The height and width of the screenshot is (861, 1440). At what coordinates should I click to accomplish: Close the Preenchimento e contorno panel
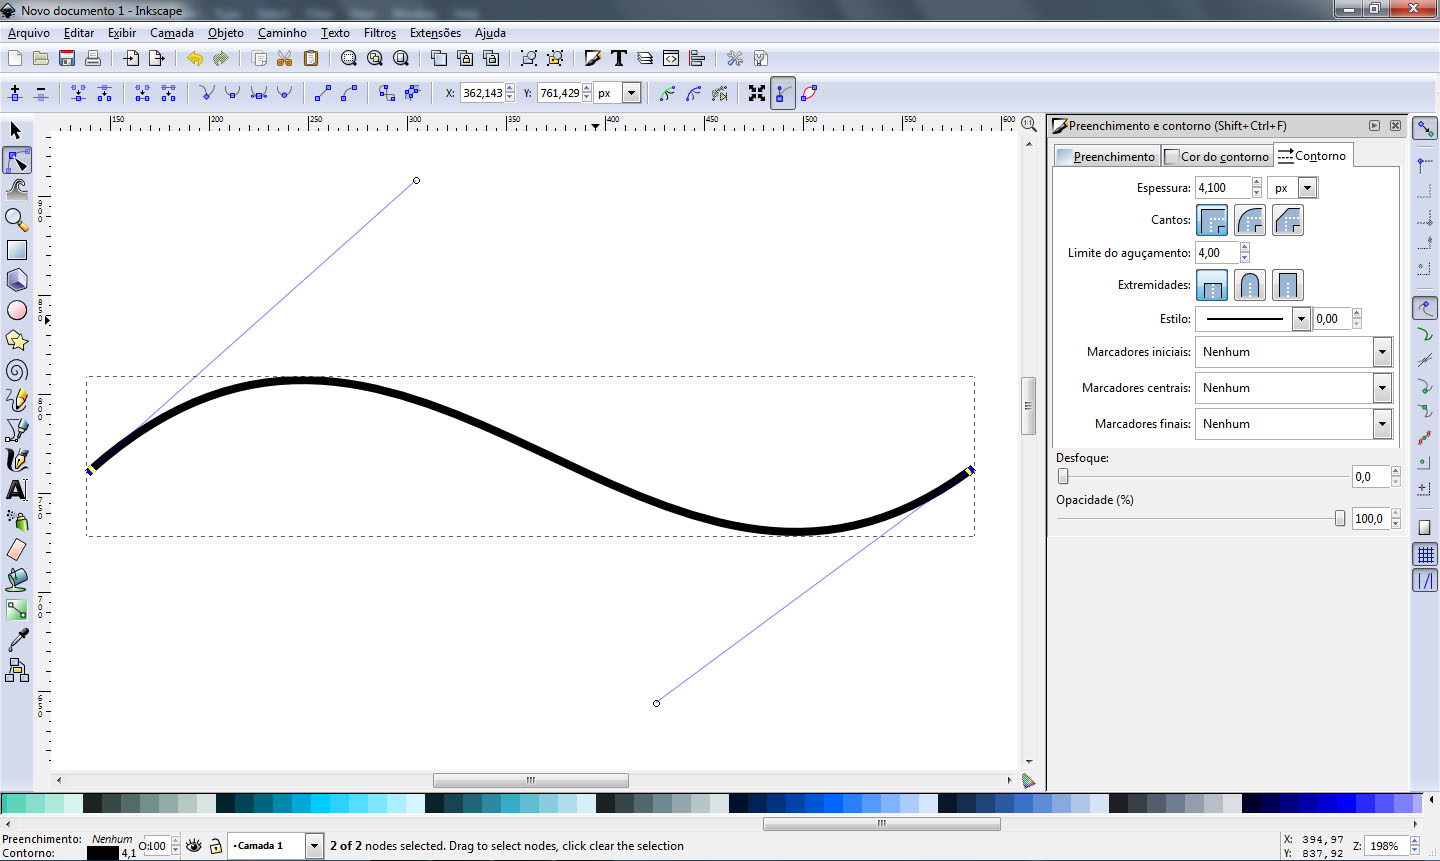[x=1395, y=126]
